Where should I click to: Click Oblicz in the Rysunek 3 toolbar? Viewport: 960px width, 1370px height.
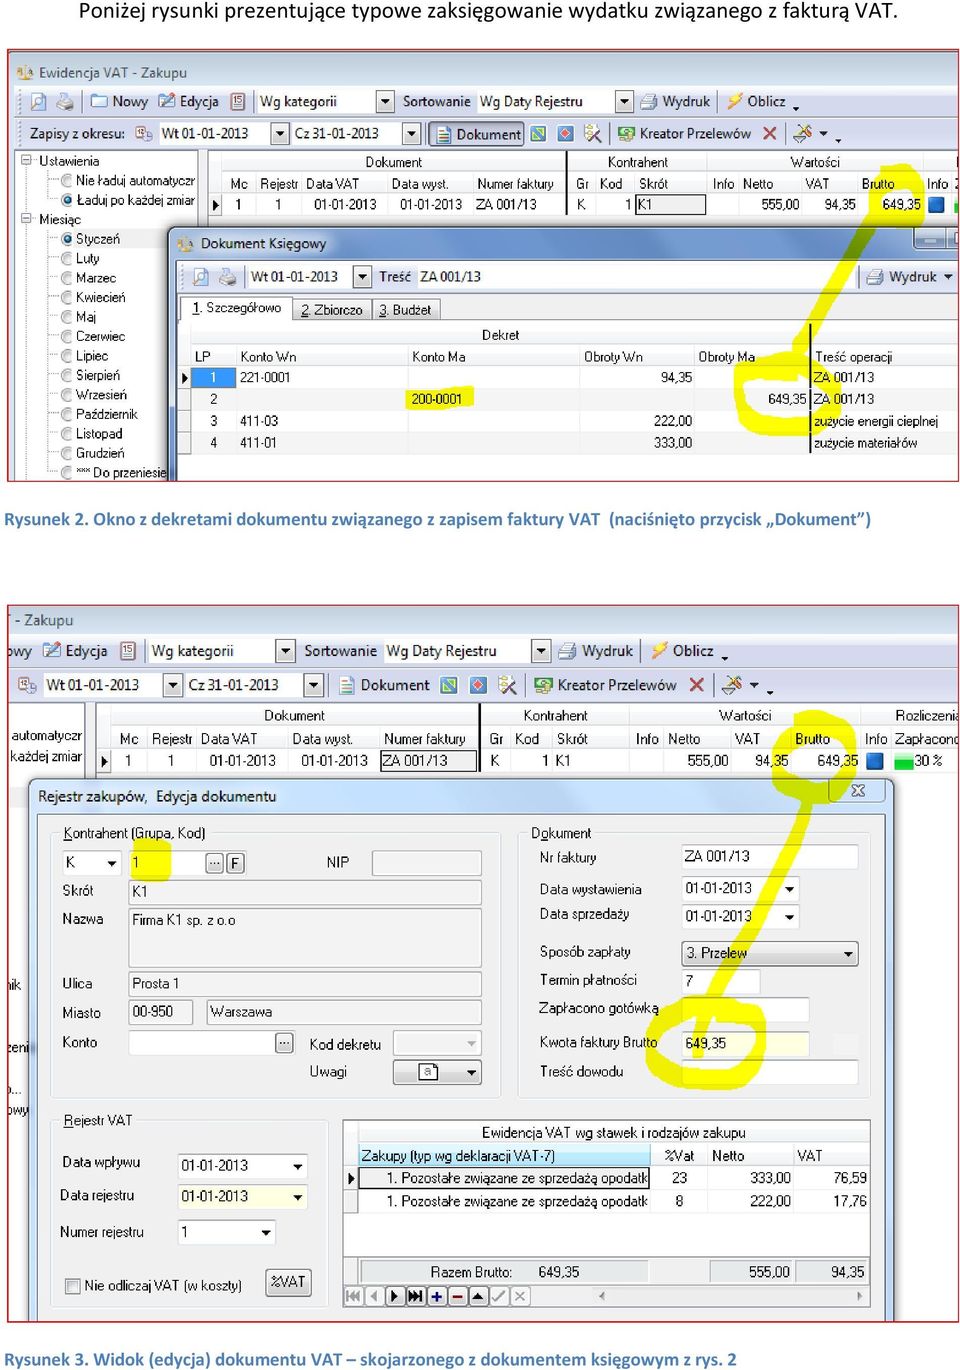(x=683, y=651)
